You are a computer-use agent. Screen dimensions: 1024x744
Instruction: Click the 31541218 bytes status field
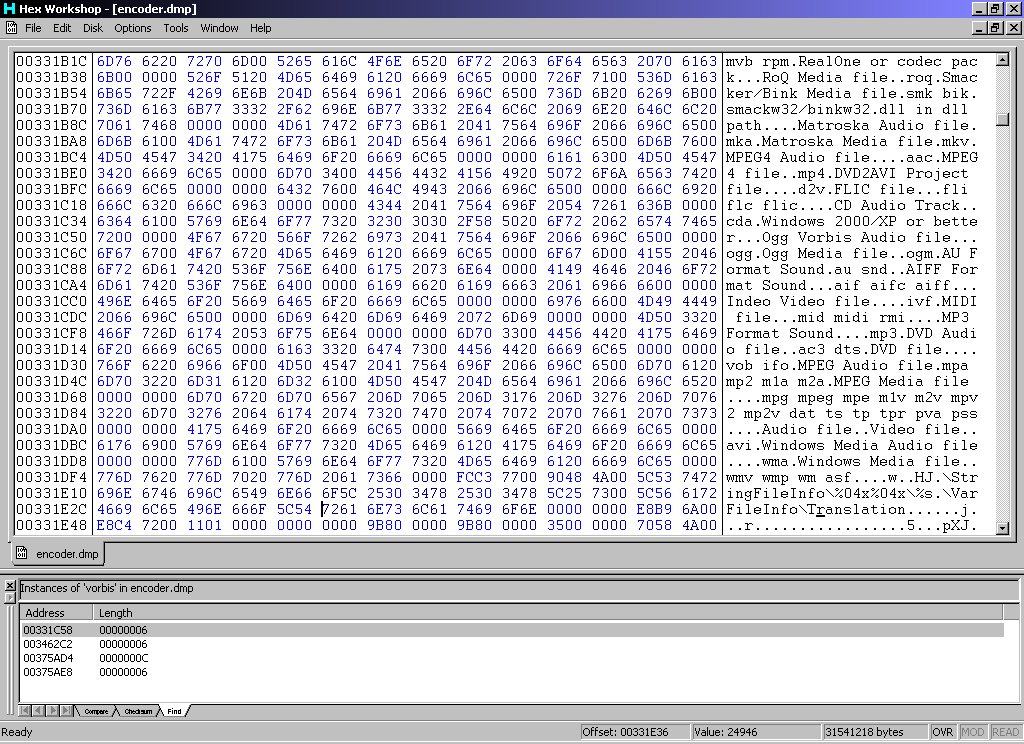tap(874, 732)
